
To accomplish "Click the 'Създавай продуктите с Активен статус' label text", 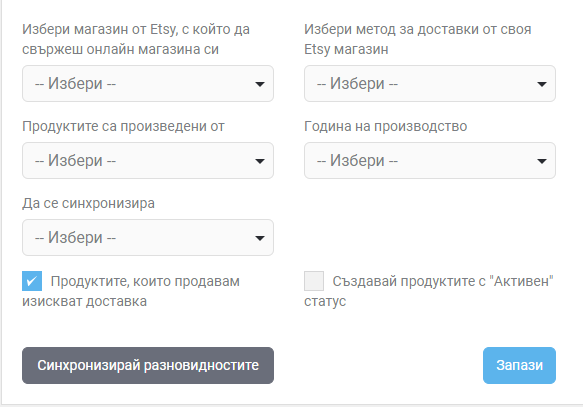I will tap(429, 291).
